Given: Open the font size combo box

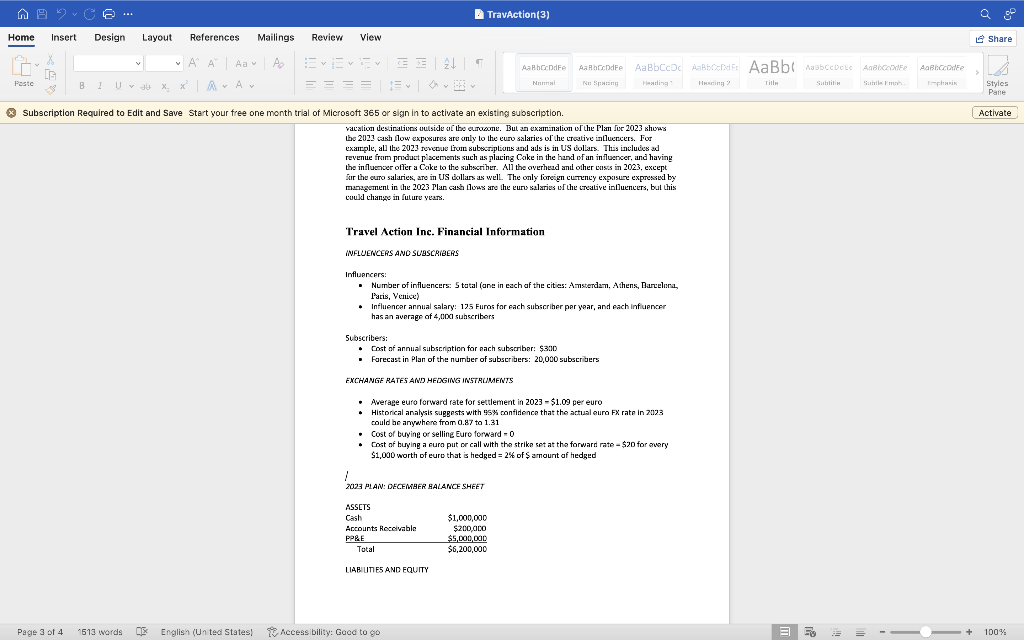Looking at the screenshot, I should pos(163,63).
